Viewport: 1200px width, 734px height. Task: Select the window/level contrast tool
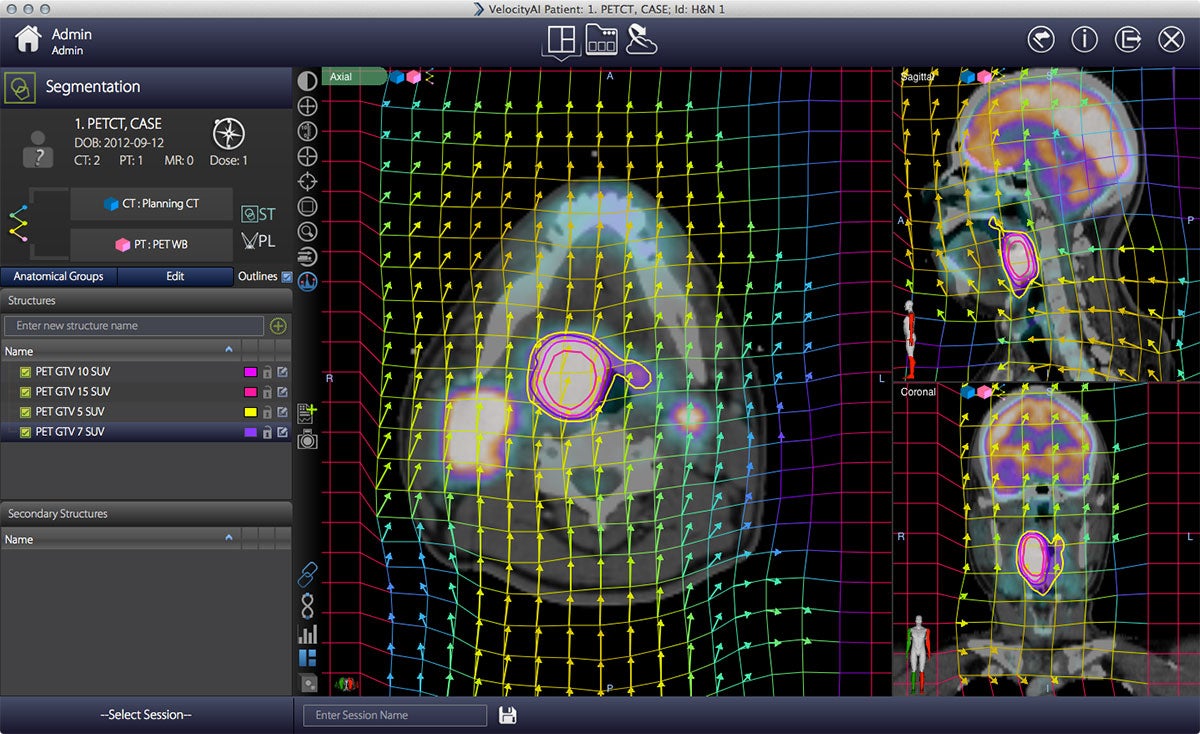308,82
